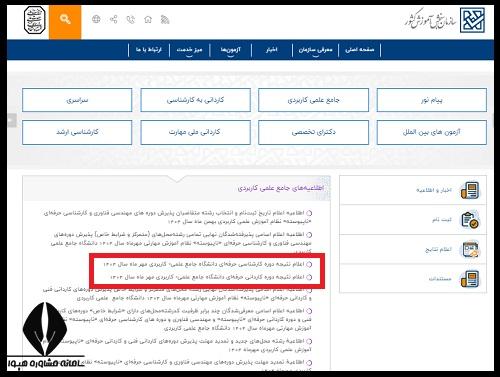Click the phone contact icon
The image size is (500, 377).
tap(131, 20)
